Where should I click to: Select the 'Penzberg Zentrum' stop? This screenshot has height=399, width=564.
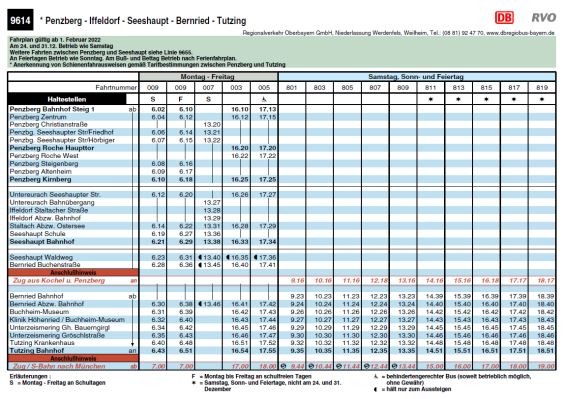pos(38,117)
